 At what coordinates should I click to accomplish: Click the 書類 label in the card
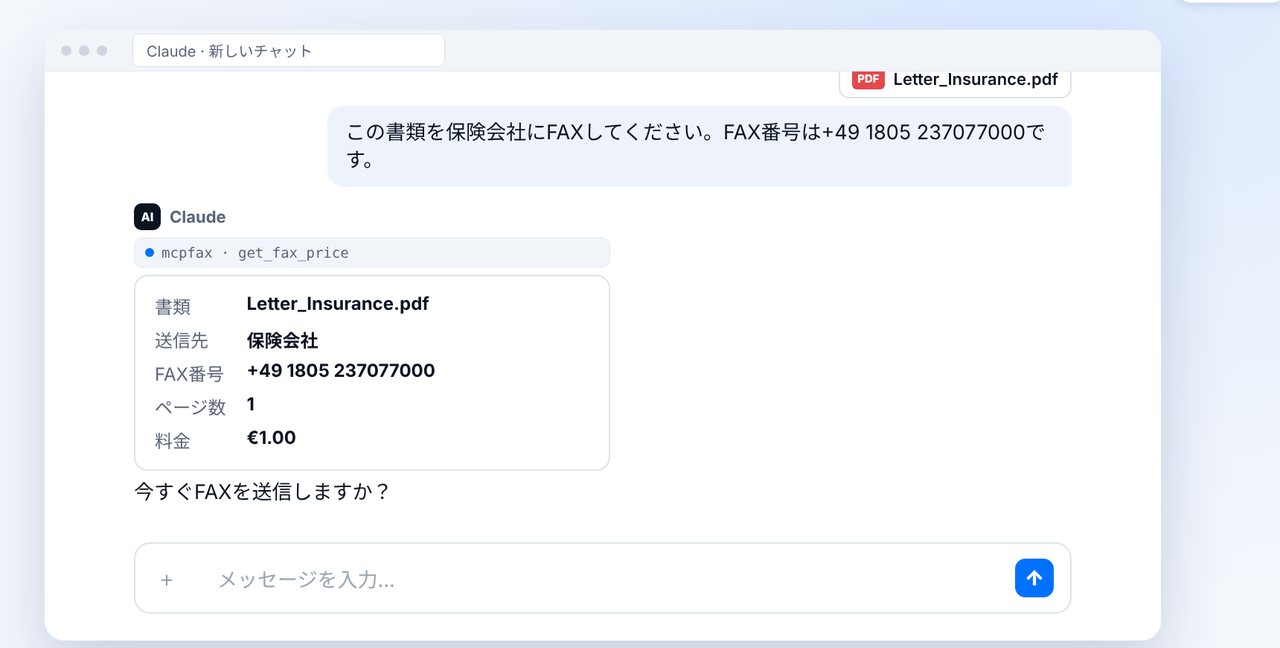(173, 307)
